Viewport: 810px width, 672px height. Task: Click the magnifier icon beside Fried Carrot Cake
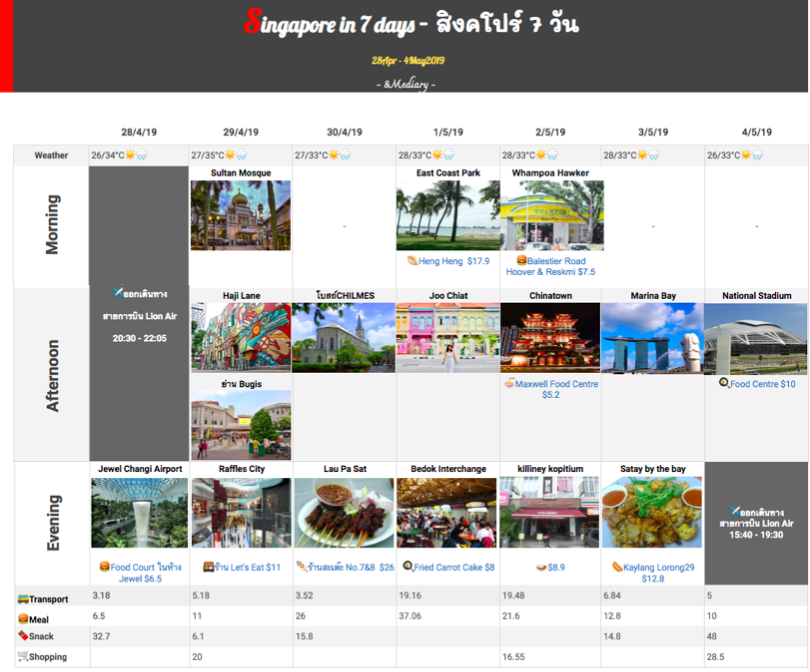click(x=408, y=567)
